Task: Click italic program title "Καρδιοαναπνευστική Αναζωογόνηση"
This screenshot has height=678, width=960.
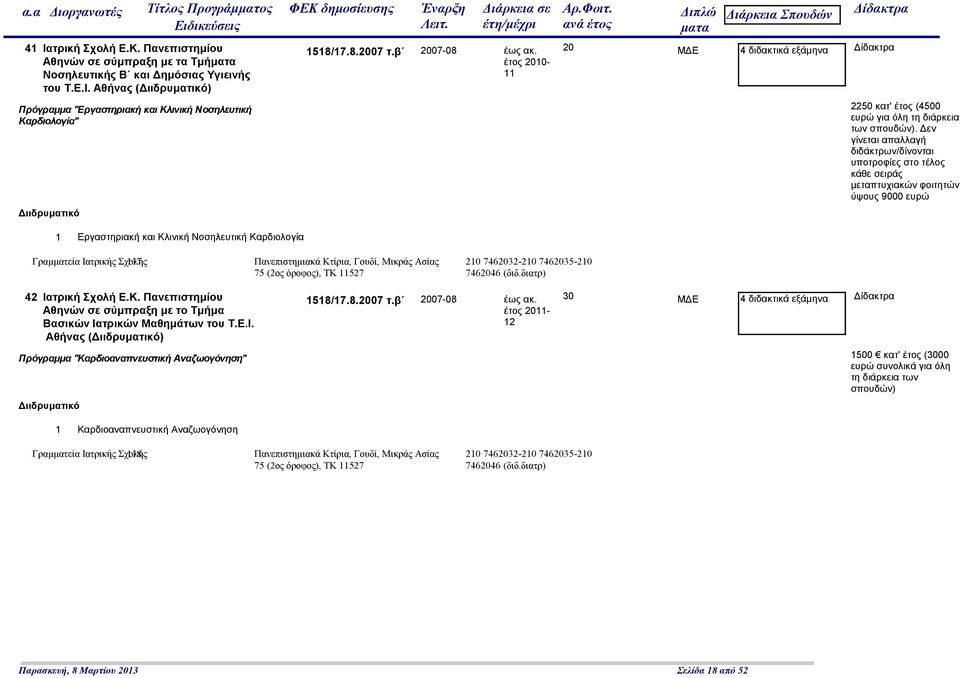Action: [x=132, y=358]
